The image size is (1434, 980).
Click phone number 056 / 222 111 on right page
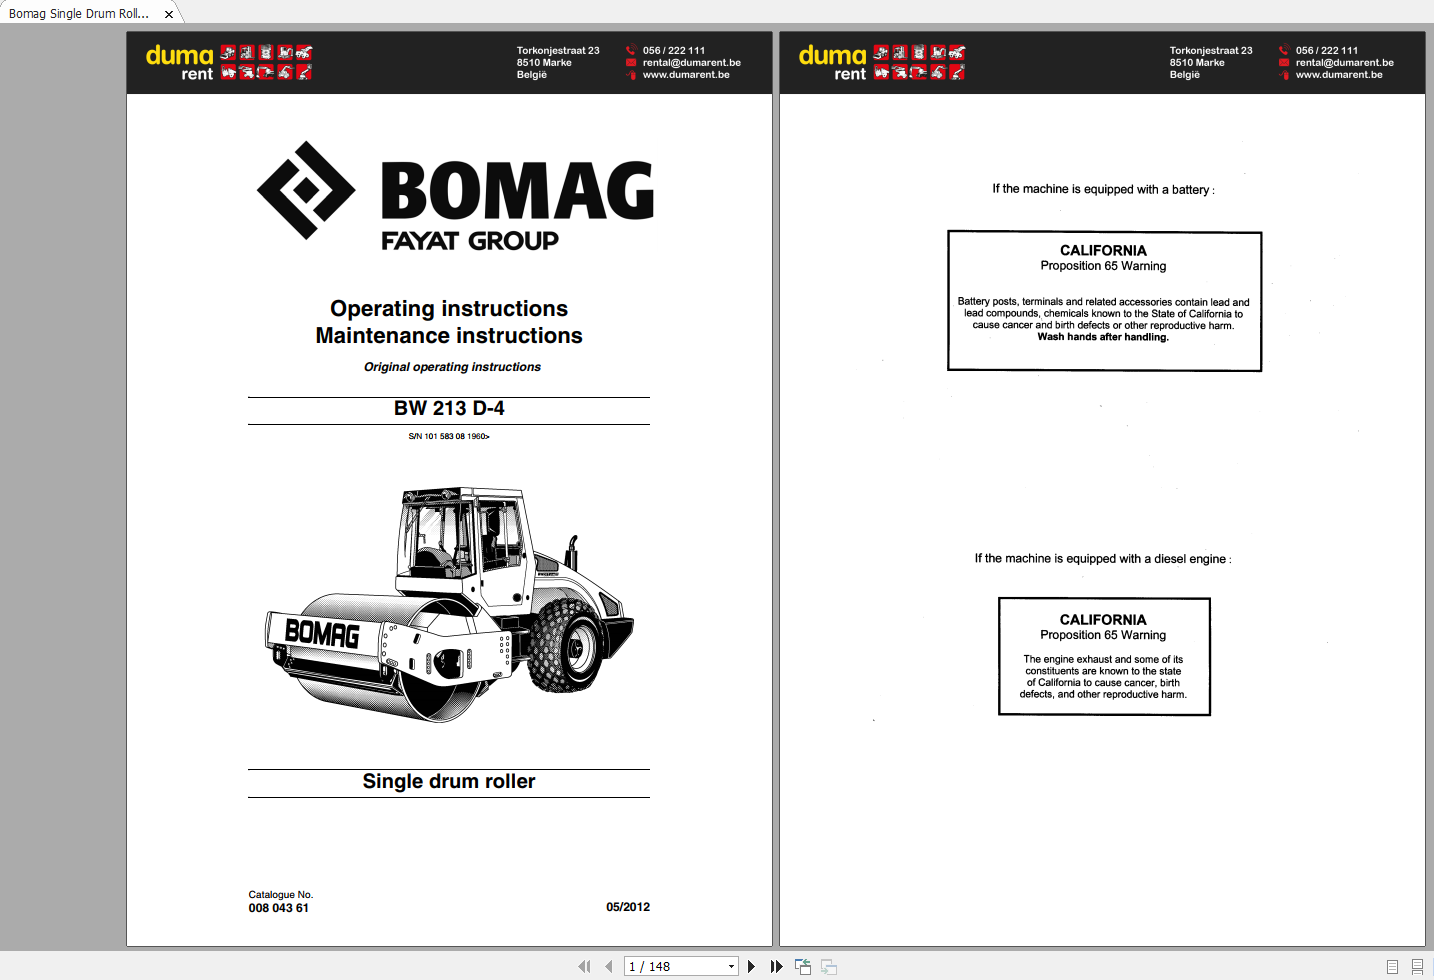click(x=1327, y=50)
